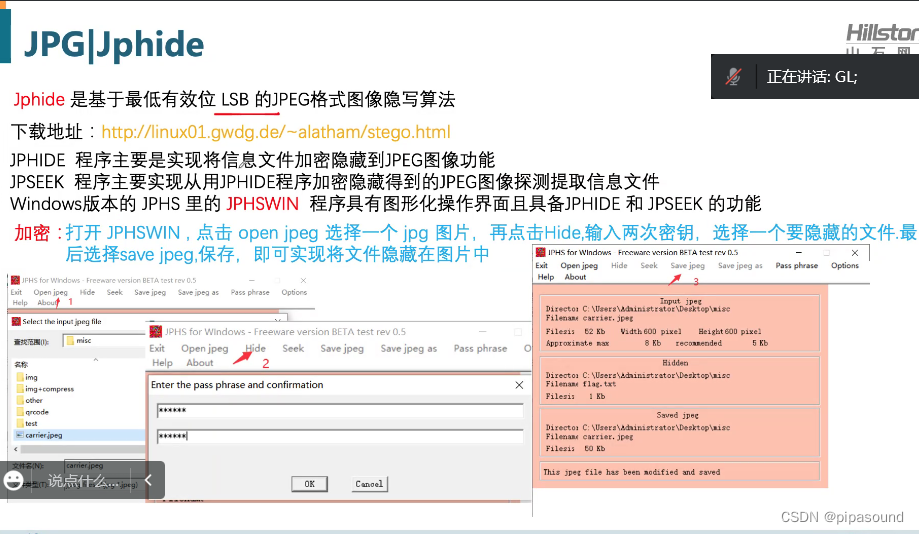Click Exit in the right JPHS window
This screenshot has width=919, height=534.
pyautogui.click(x=542, y=266)
